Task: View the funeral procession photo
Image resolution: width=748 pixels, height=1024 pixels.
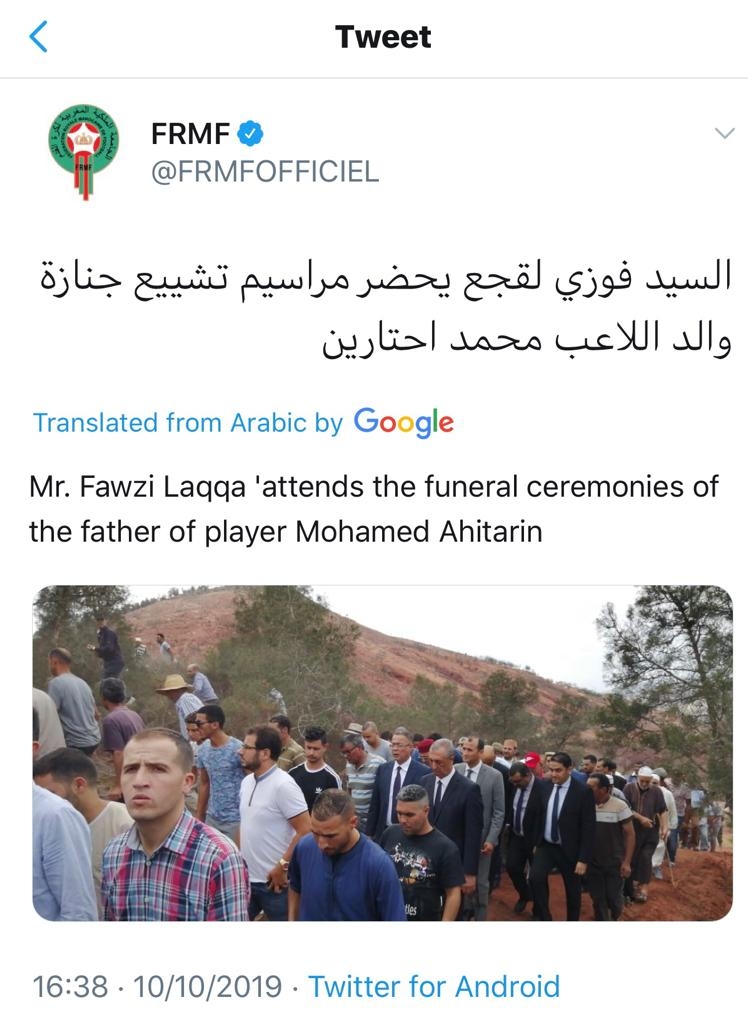Action: click(383, 752)
